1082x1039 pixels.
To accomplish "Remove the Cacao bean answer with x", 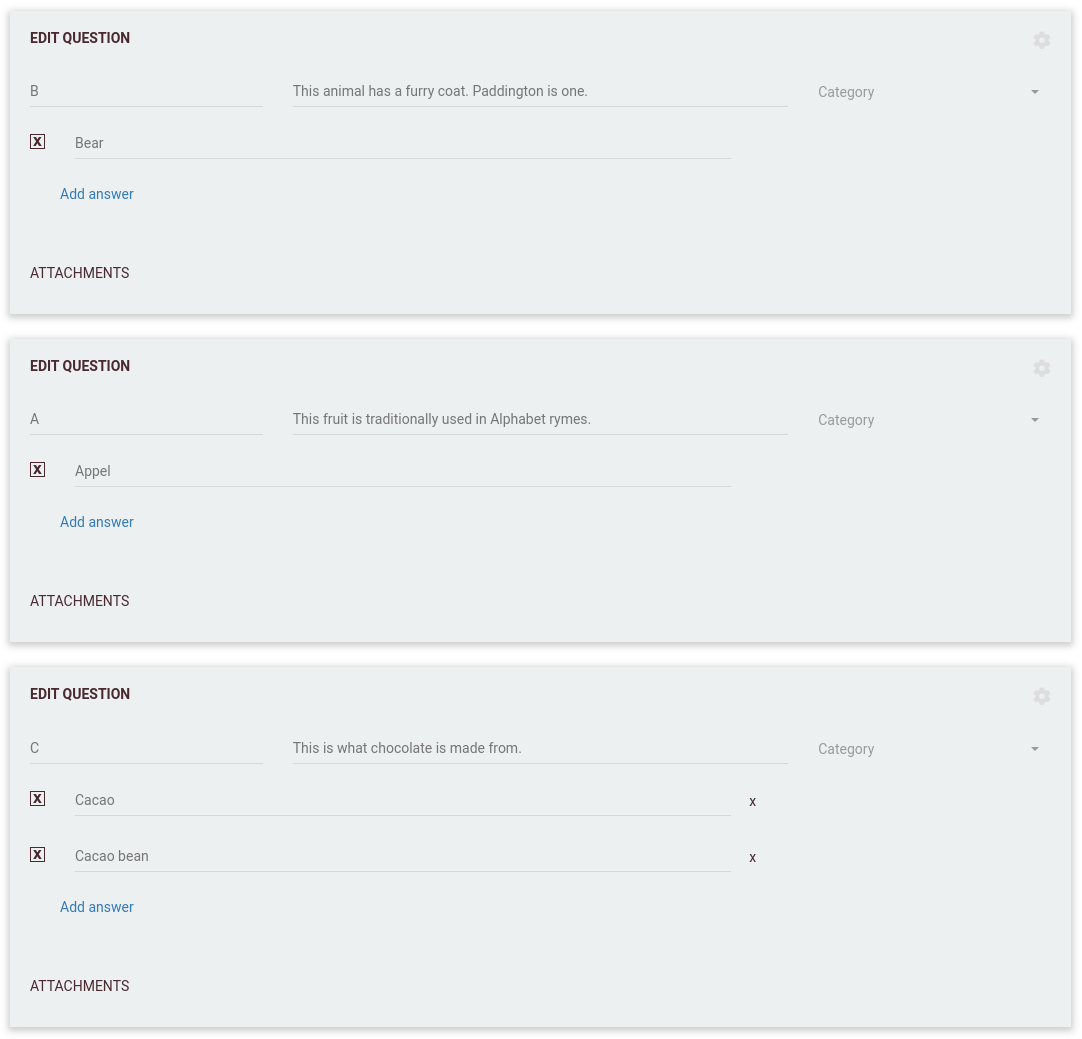I will pyautogui.click(x=752, y=857).
